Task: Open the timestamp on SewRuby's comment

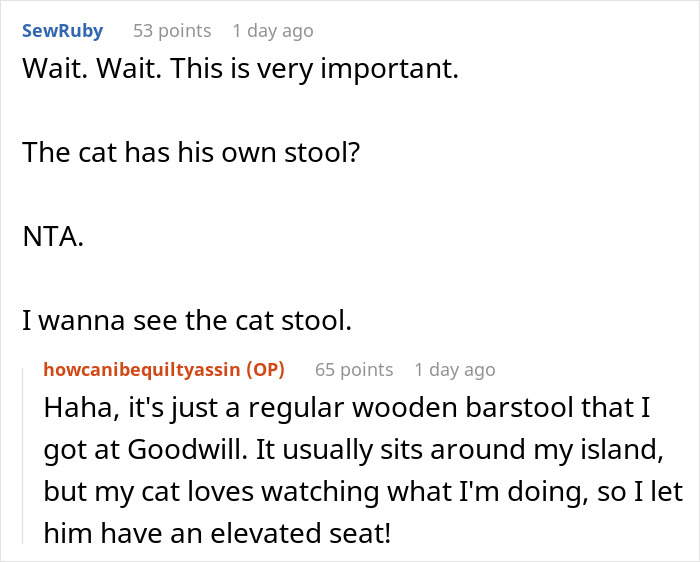Action: [272, 31]
